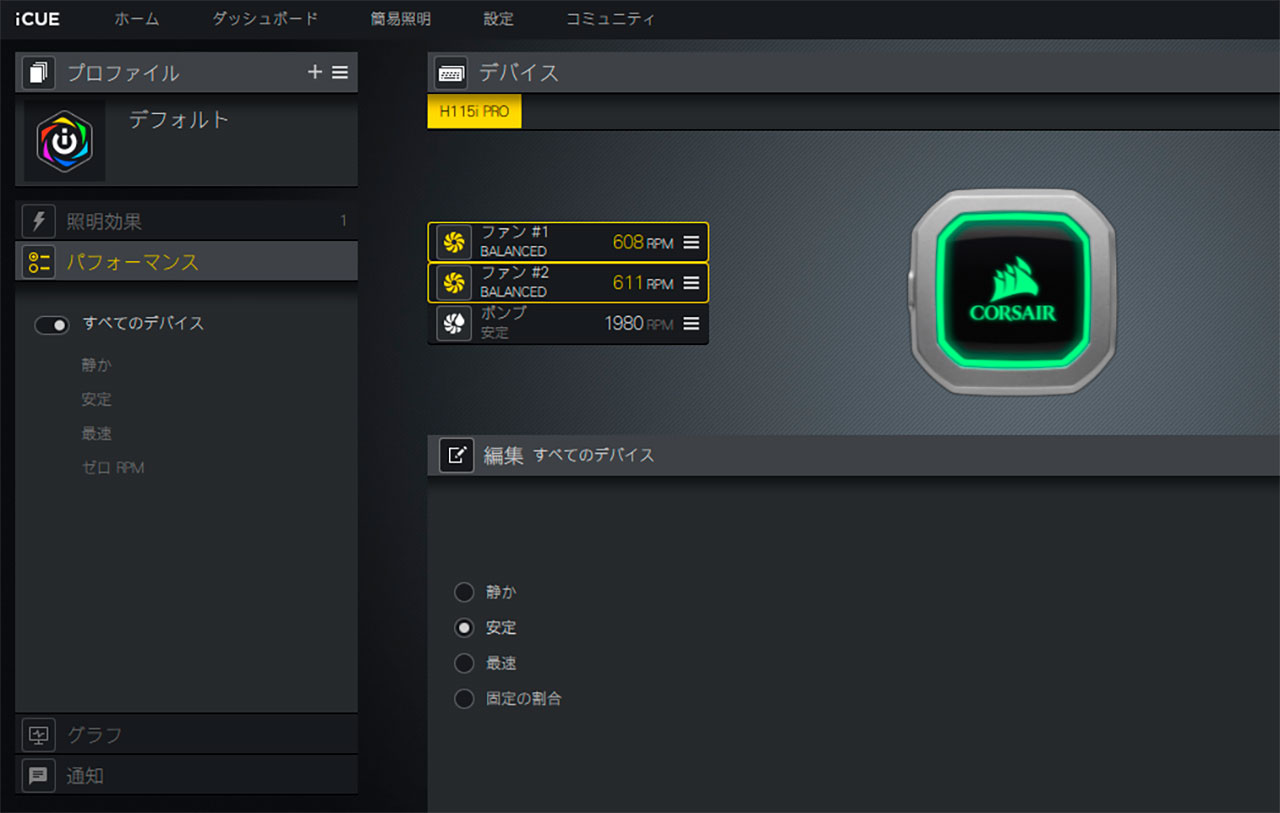Switch to 簡易照明 tab
This screenshot has height=813, width=1280.
pos(401,18)
